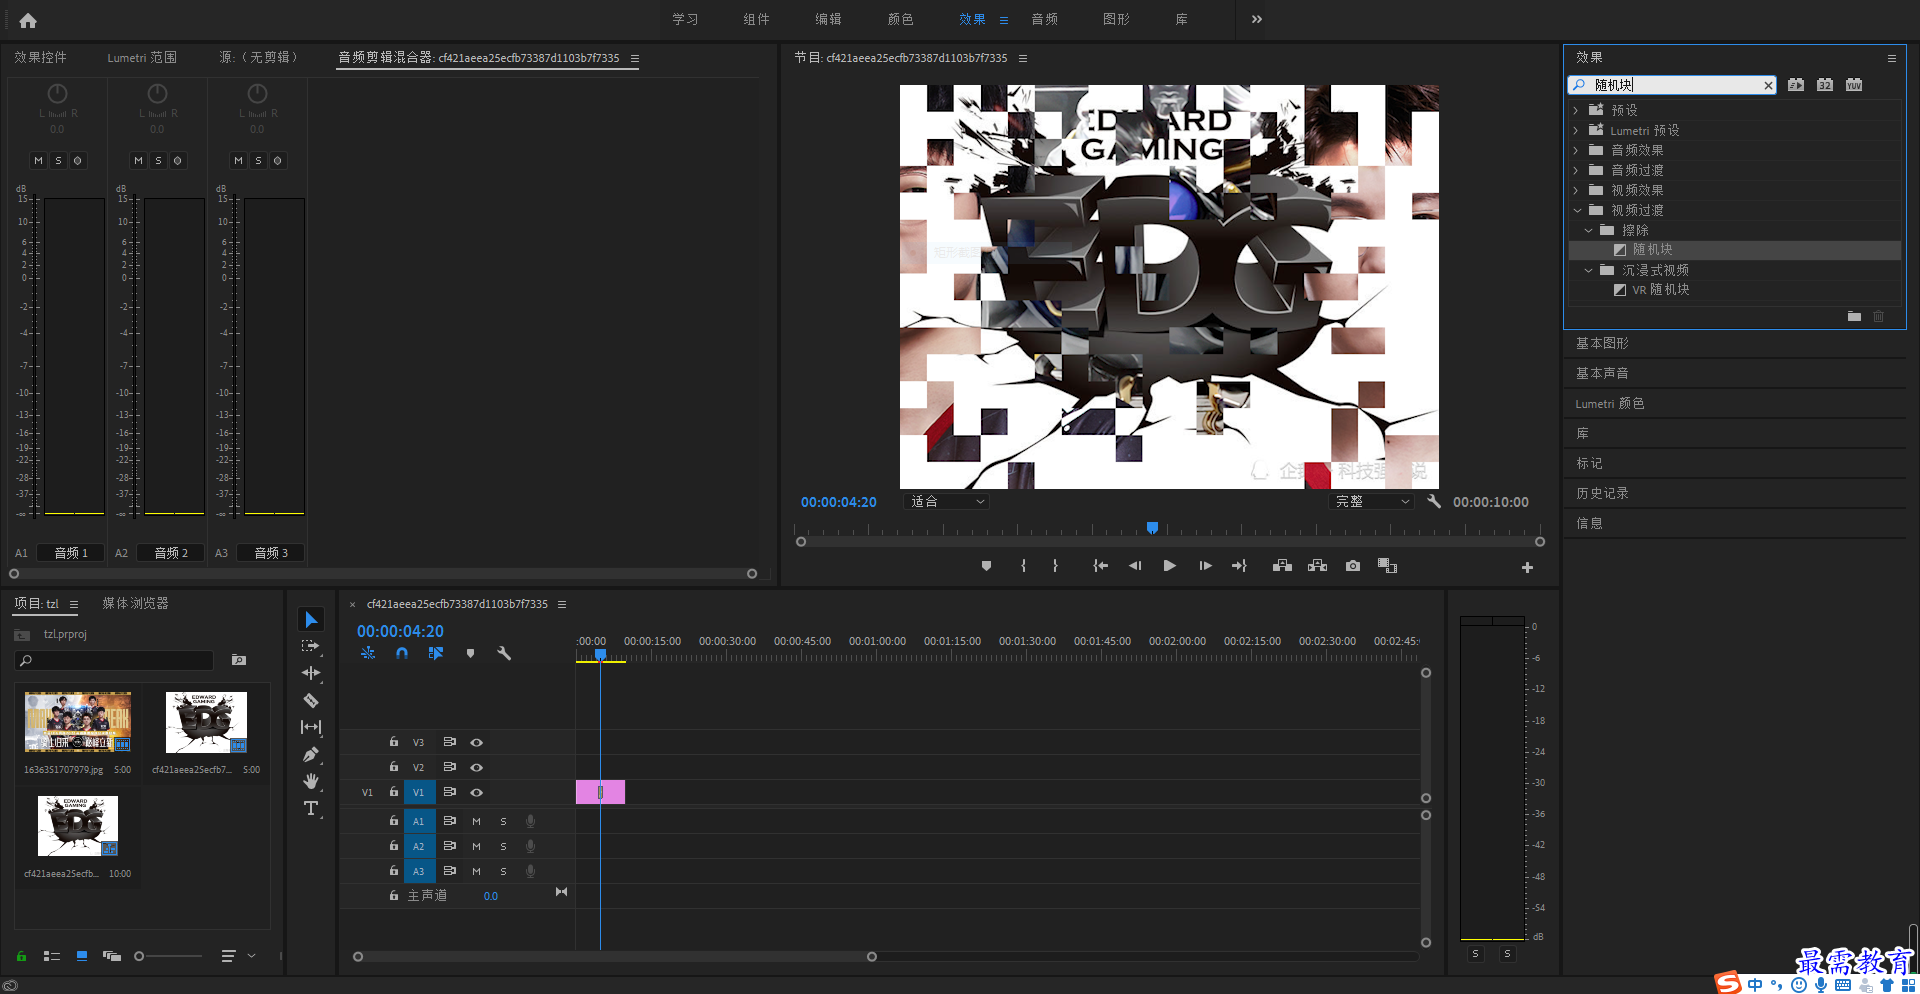Viewport: 1920px width, 994px height.
Task: Add marker in program monitor
Action: (987, 566)
